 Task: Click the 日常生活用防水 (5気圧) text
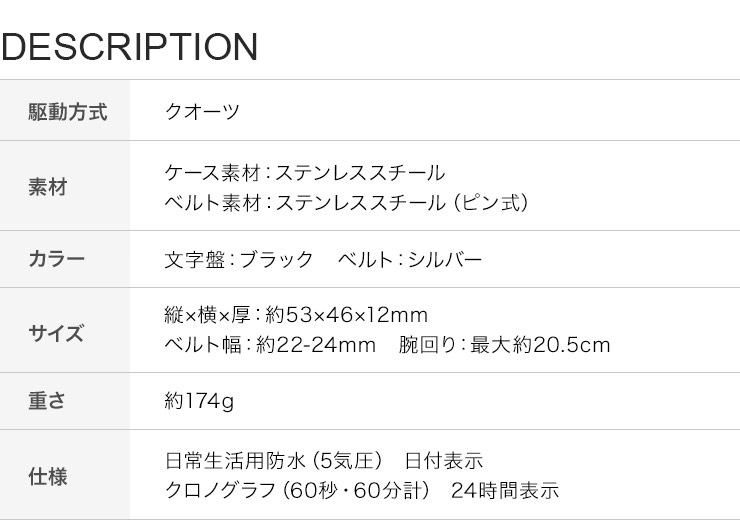click(x=274, y=461)
